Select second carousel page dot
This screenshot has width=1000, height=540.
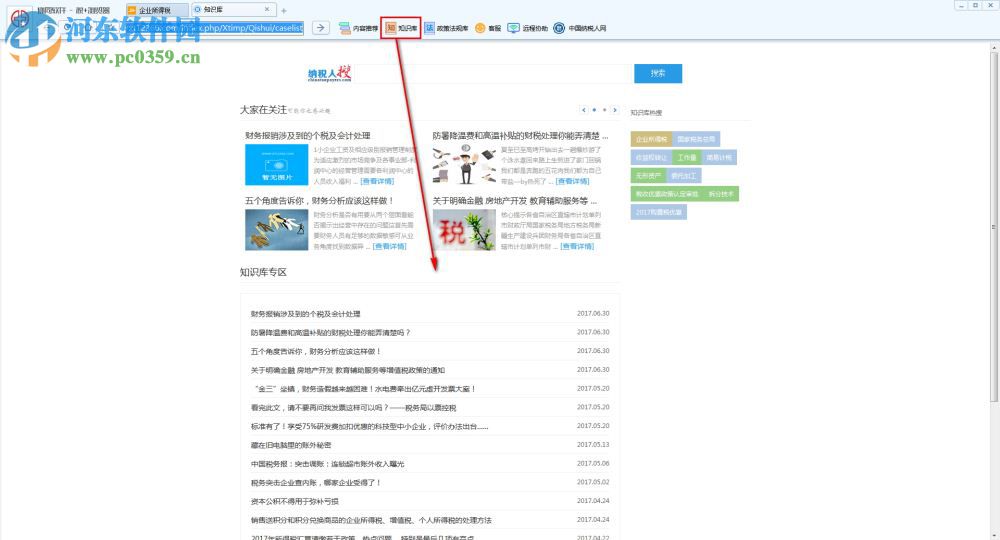coord(605,110)
